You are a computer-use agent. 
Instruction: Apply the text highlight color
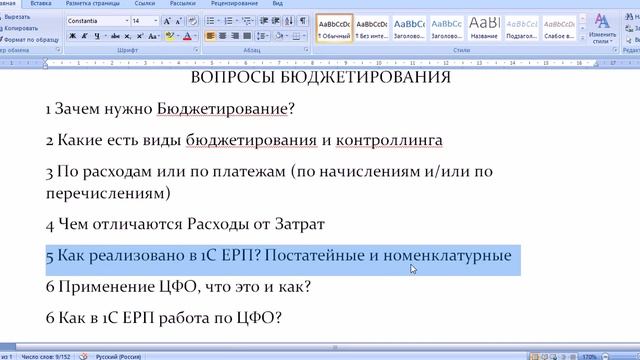pos(169,36)
